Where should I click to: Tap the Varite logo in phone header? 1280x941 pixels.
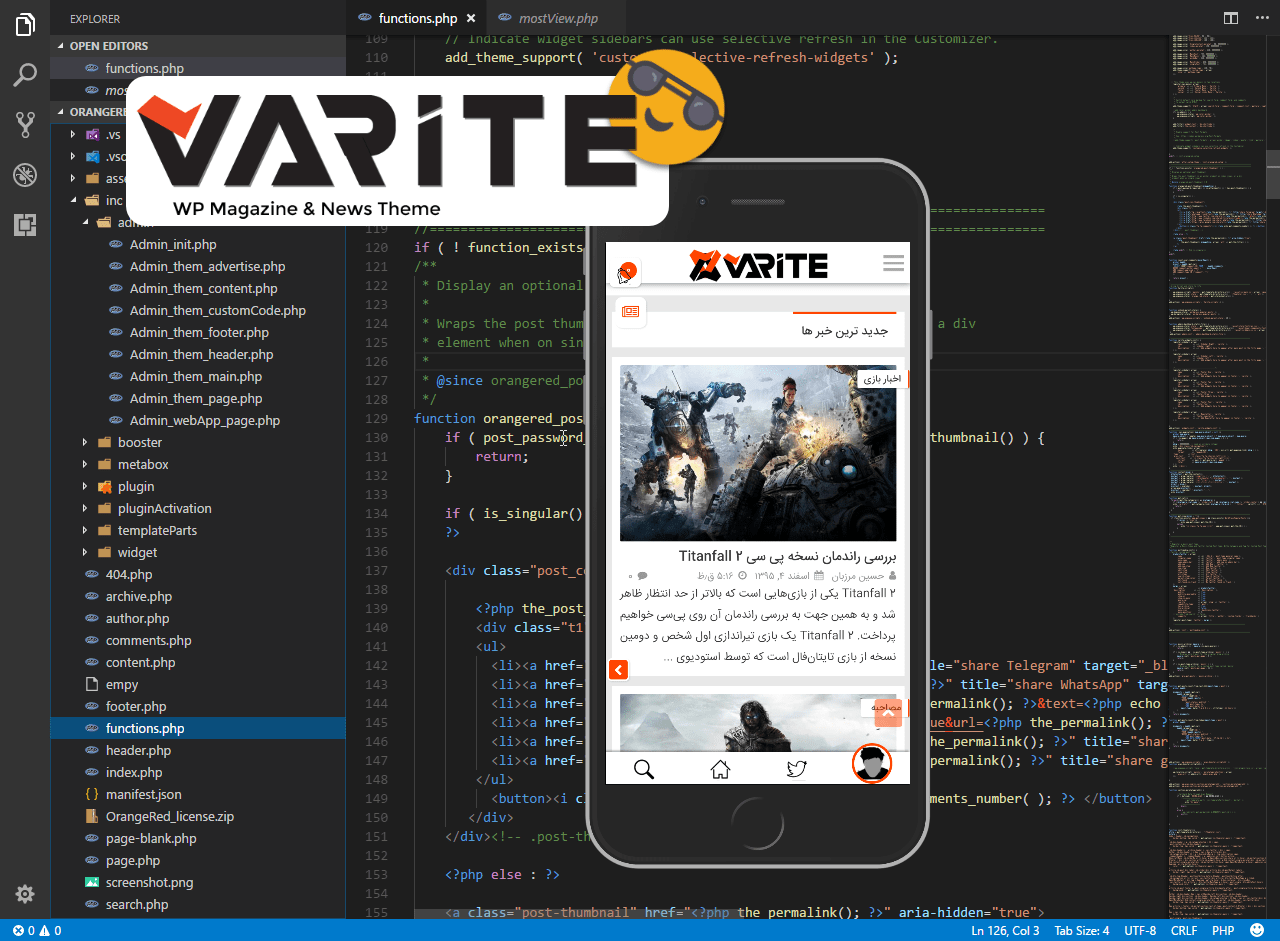[x=758, y=265]
